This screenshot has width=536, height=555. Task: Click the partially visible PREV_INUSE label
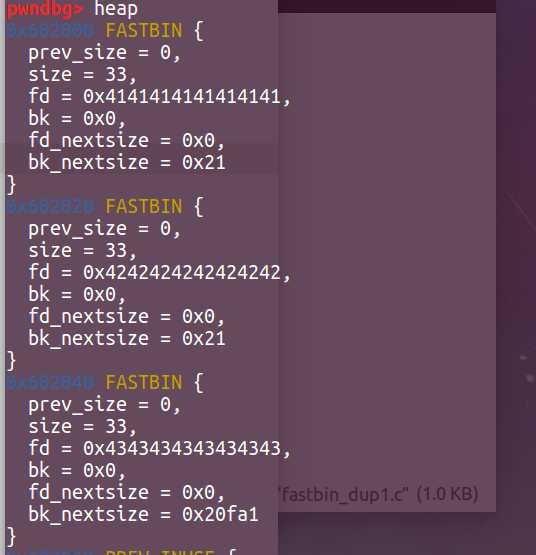[160, 551]
